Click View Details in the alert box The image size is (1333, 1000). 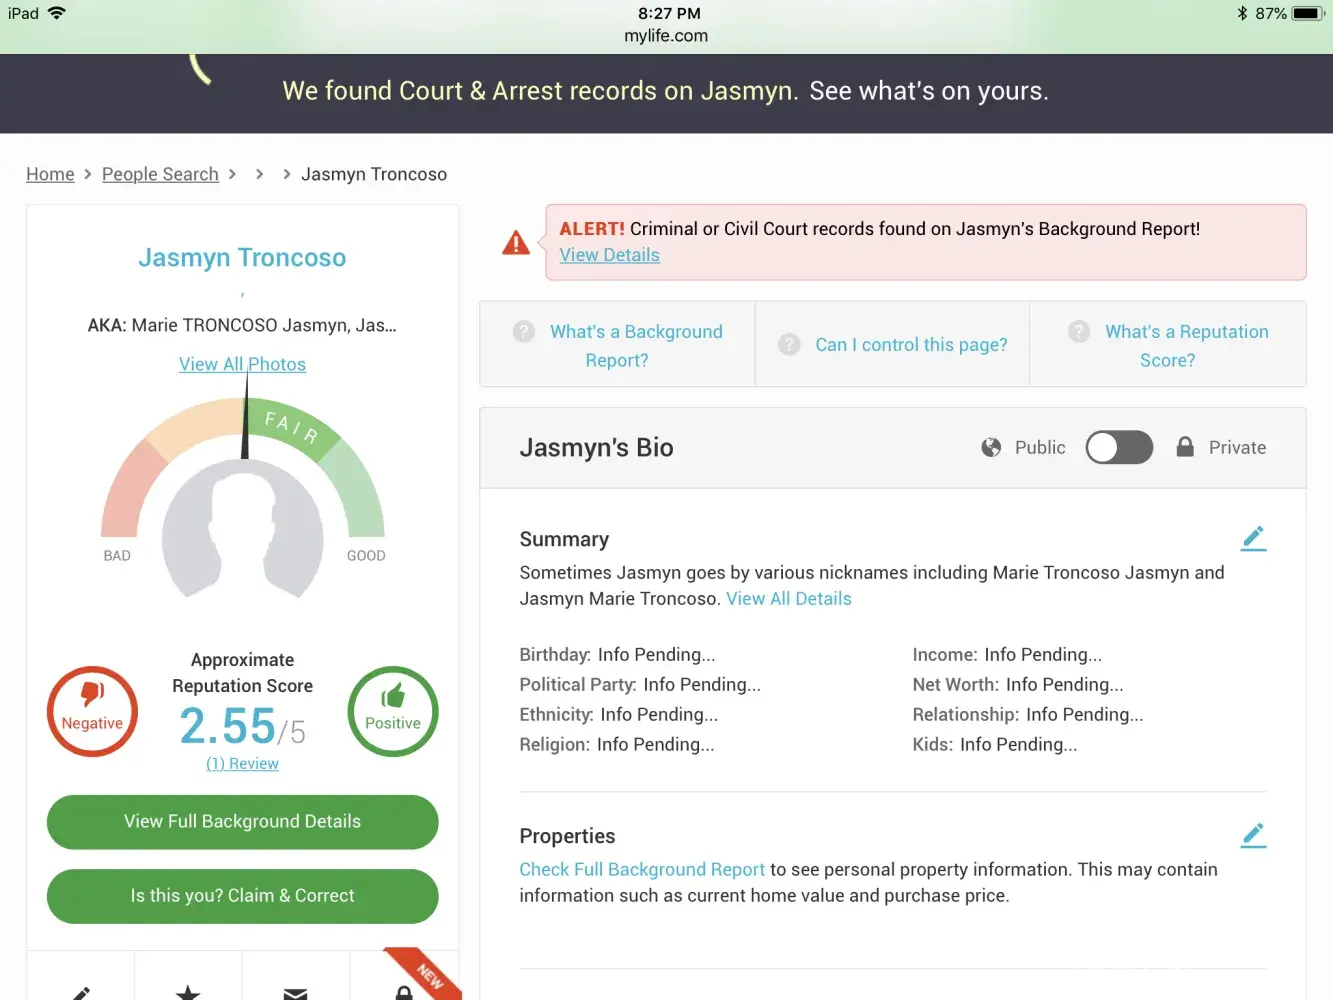(x=609, y=255)
